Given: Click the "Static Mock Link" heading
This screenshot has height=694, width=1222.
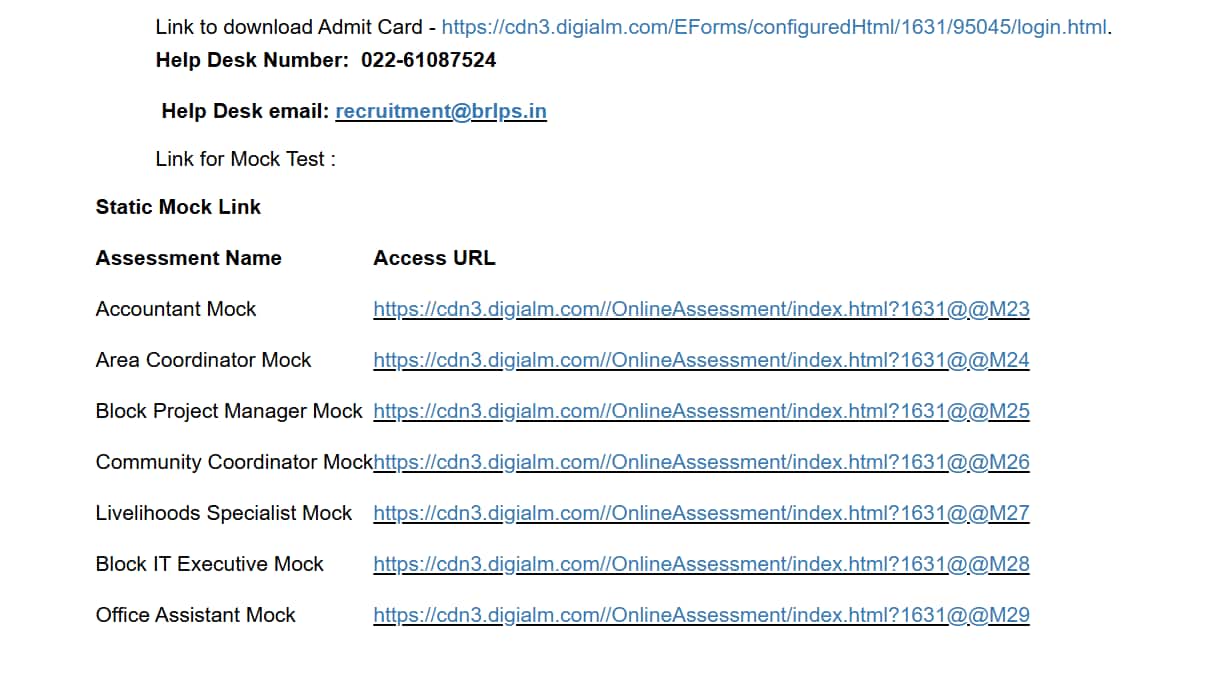Looking at the screenshot, I should pyautogui.click(x=178, y=207).
